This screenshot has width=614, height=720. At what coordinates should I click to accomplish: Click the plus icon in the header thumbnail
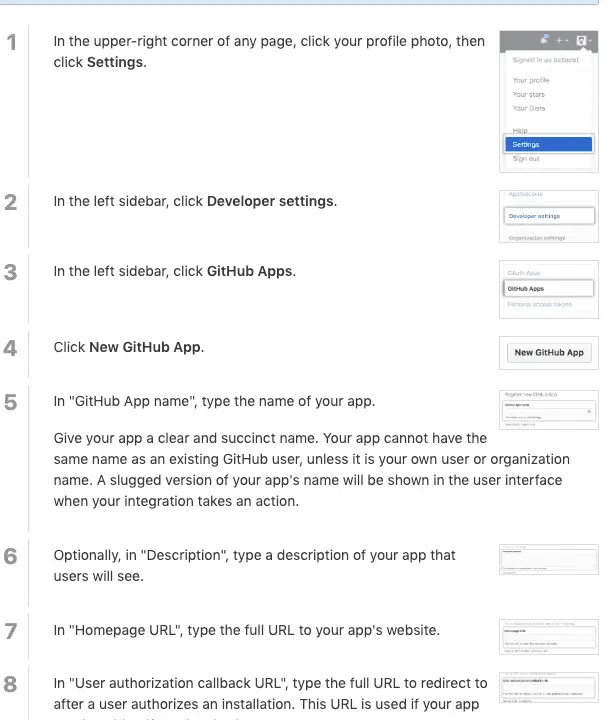click(x=559, y=41)
